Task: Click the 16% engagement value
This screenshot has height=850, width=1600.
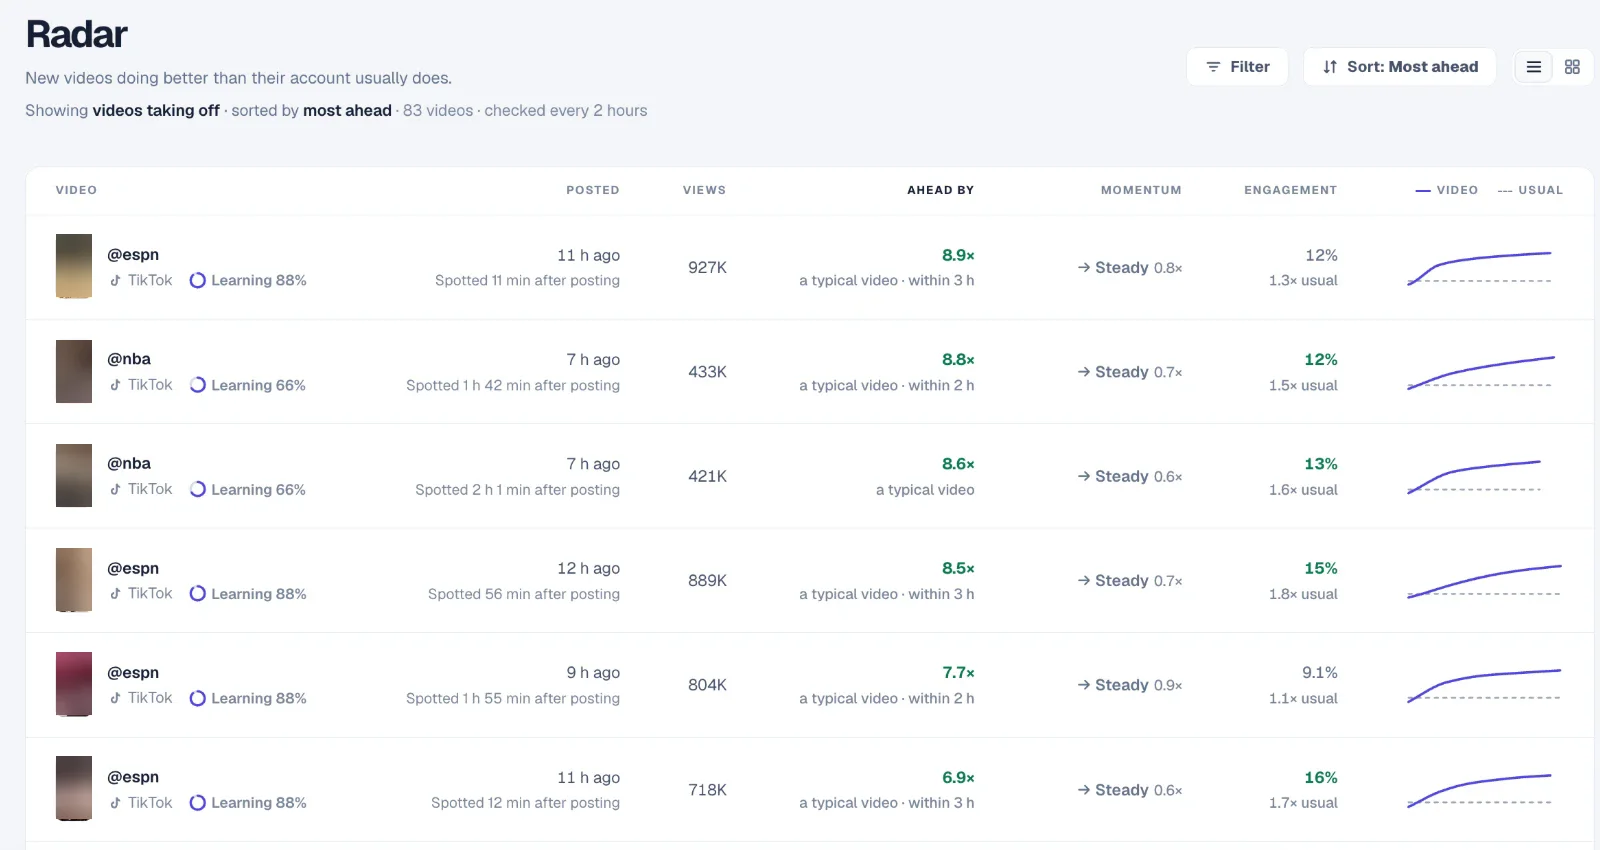Action: pyautogui.click(x=1320, y=778)
